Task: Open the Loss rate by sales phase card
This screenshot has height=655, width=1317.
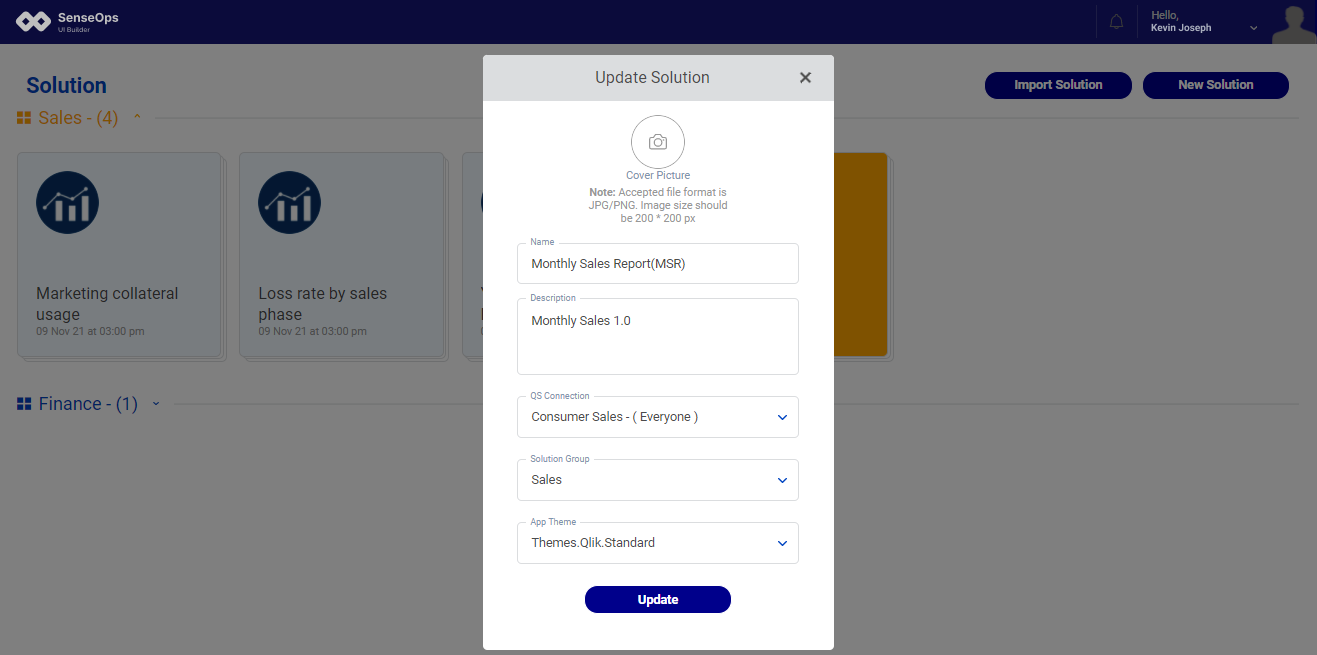Action: click(x=341, y=254)
